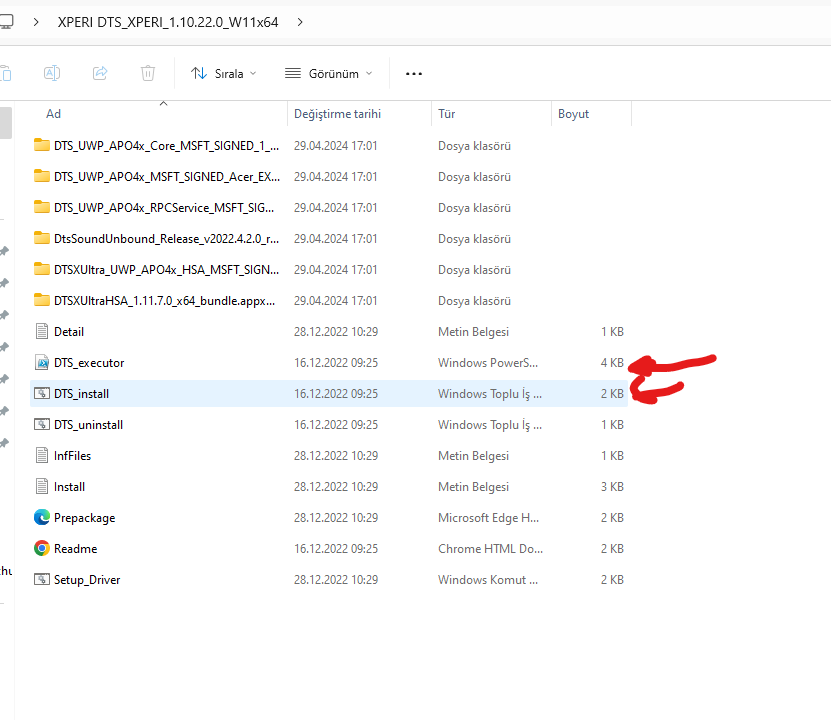Open the Görünüm view dropdown
831x720 pixels.
329,74
